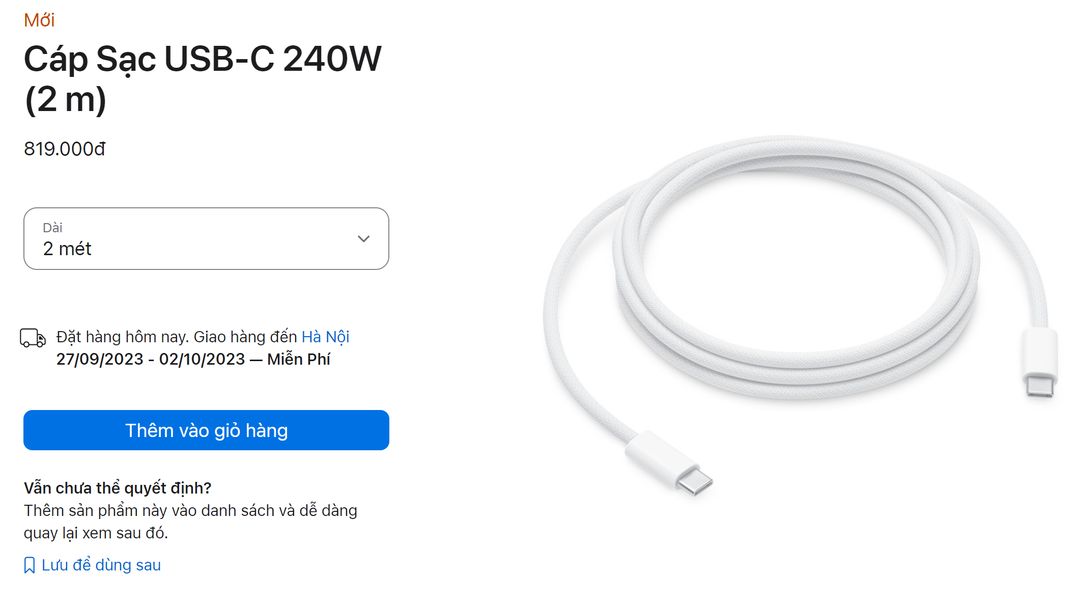Click "Thêm vào giỏ hàng" to add cable

click(x=205, y=430)
